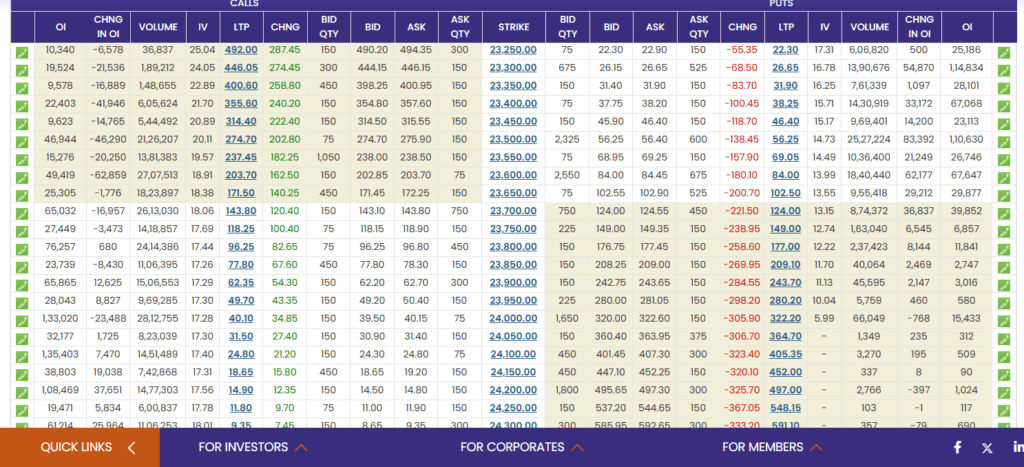Expand the For Corporates menu
1024x467 pixels.
coord(522,447)
